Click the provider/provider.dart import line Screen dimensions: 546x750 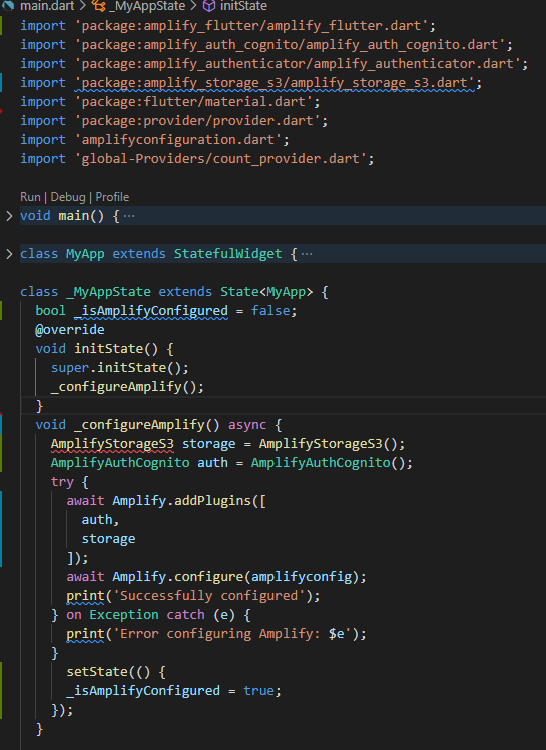tap(174, 121)
